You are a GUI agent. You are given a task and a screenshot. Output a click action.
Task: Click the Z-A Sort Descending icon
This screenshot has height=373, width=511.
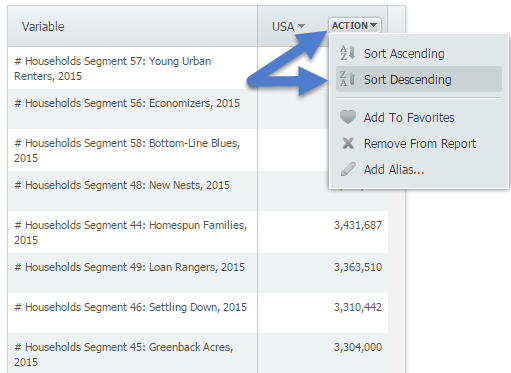coord(348,79)
